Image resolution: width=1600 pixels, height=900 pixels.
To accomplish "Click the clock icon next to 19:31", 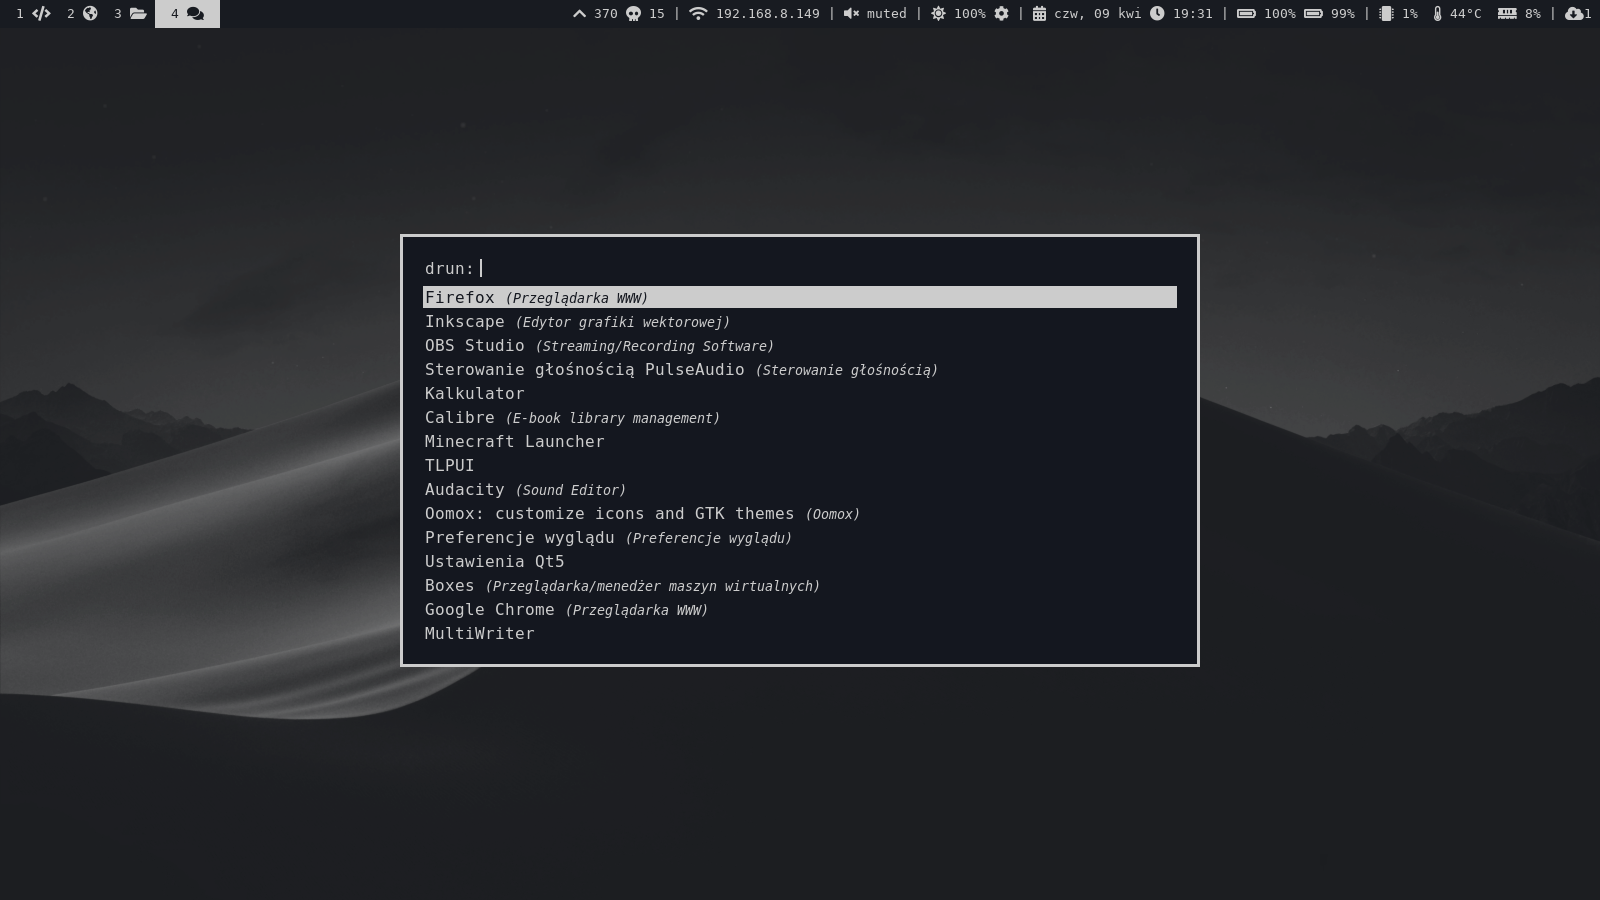I will (x=1157, y=14).
